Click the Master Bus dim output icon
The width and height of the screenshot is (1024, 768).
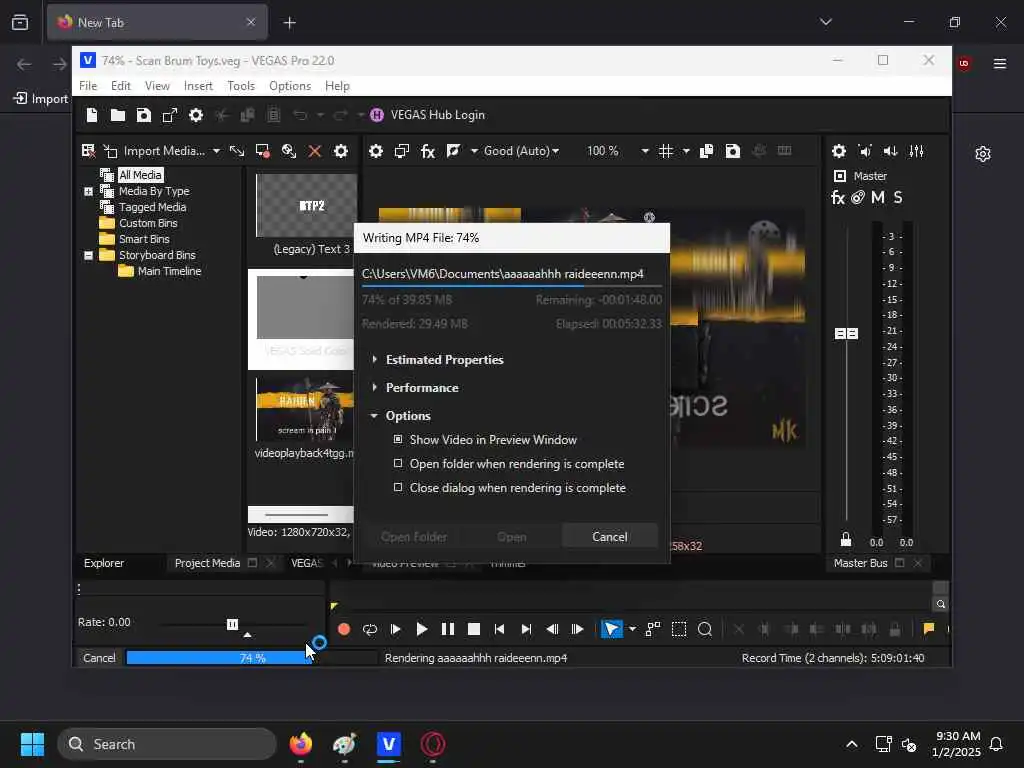tap(891, 151)
